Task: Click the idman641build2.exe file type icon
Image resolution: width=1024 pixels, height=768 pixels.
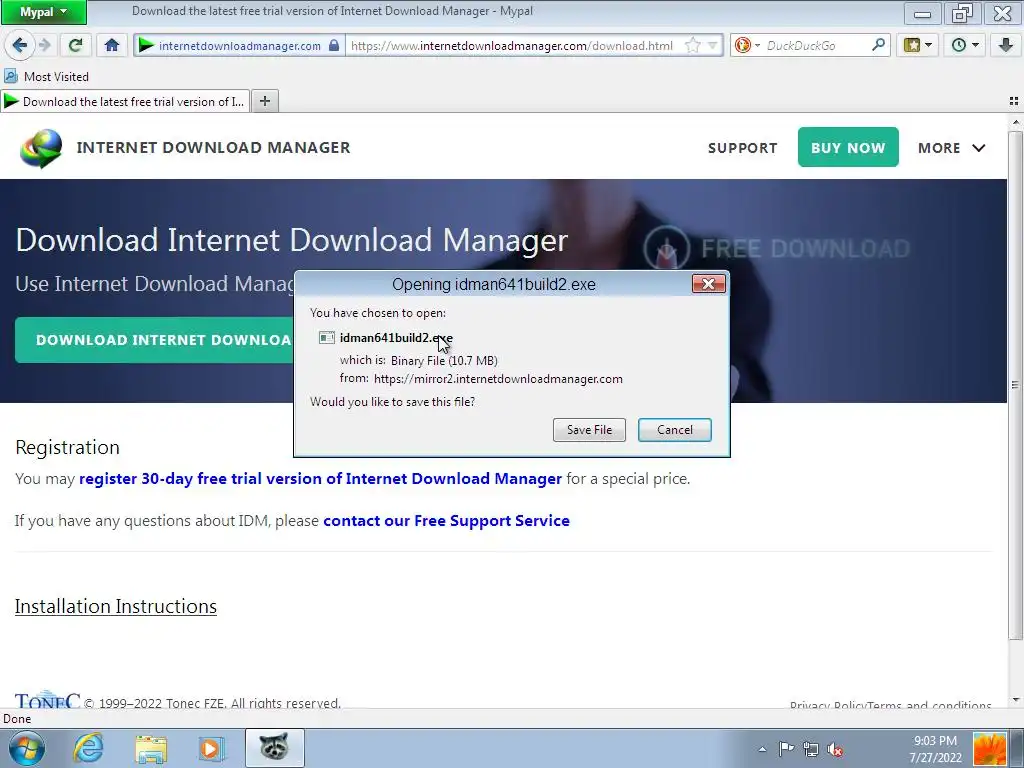Action: (x=327, y=338)
